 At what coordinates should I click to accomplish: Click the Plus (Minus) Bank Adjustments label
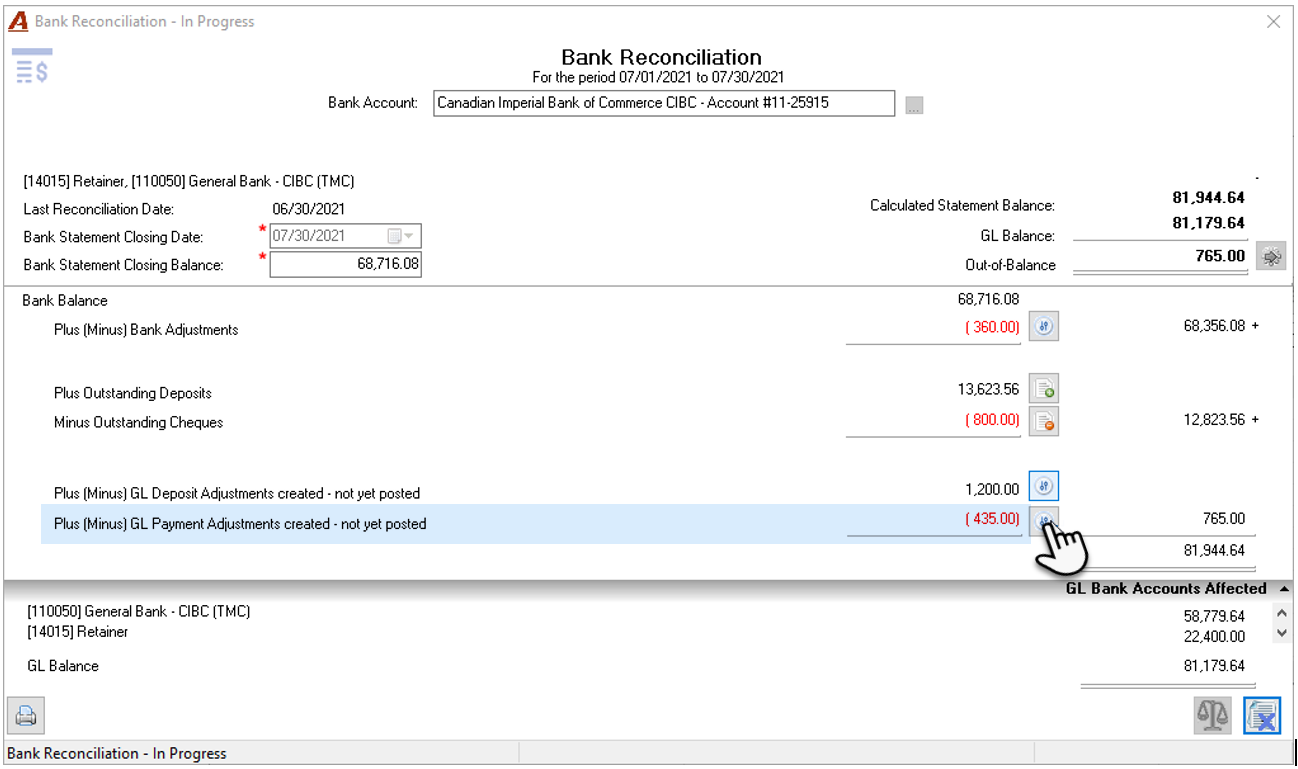tap(146, 329)
